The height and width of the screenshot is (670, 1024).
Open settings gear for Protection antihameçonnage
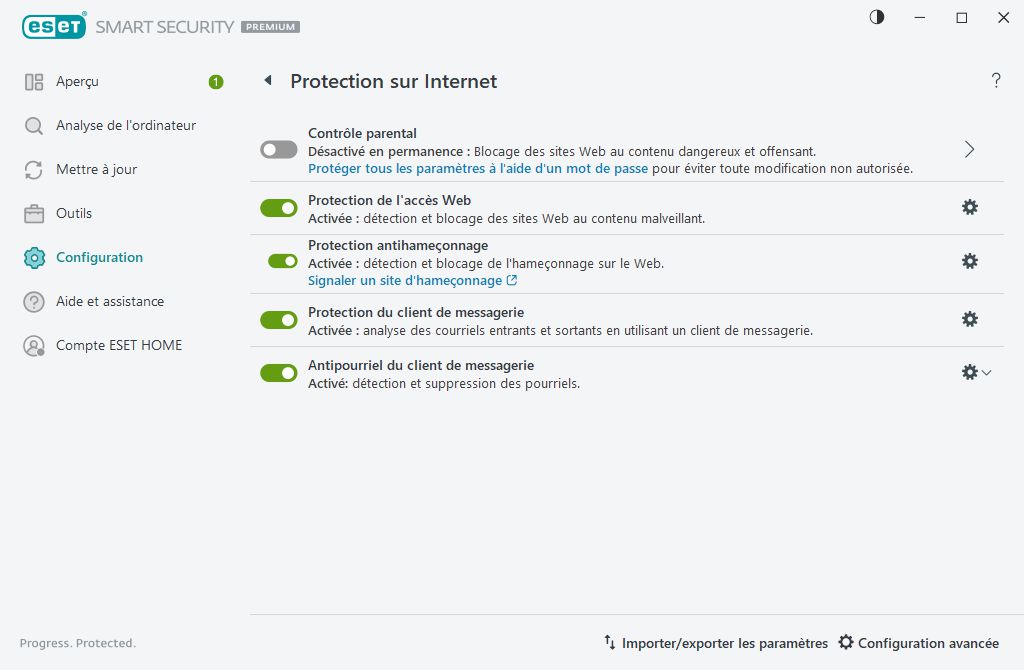click(x=969, y=261)
